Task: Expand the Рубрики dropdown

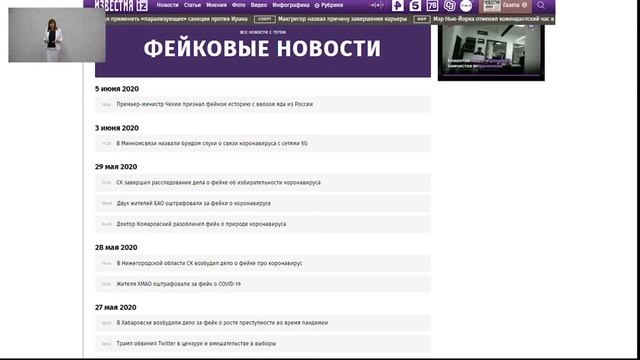Action: coord(329,5)
